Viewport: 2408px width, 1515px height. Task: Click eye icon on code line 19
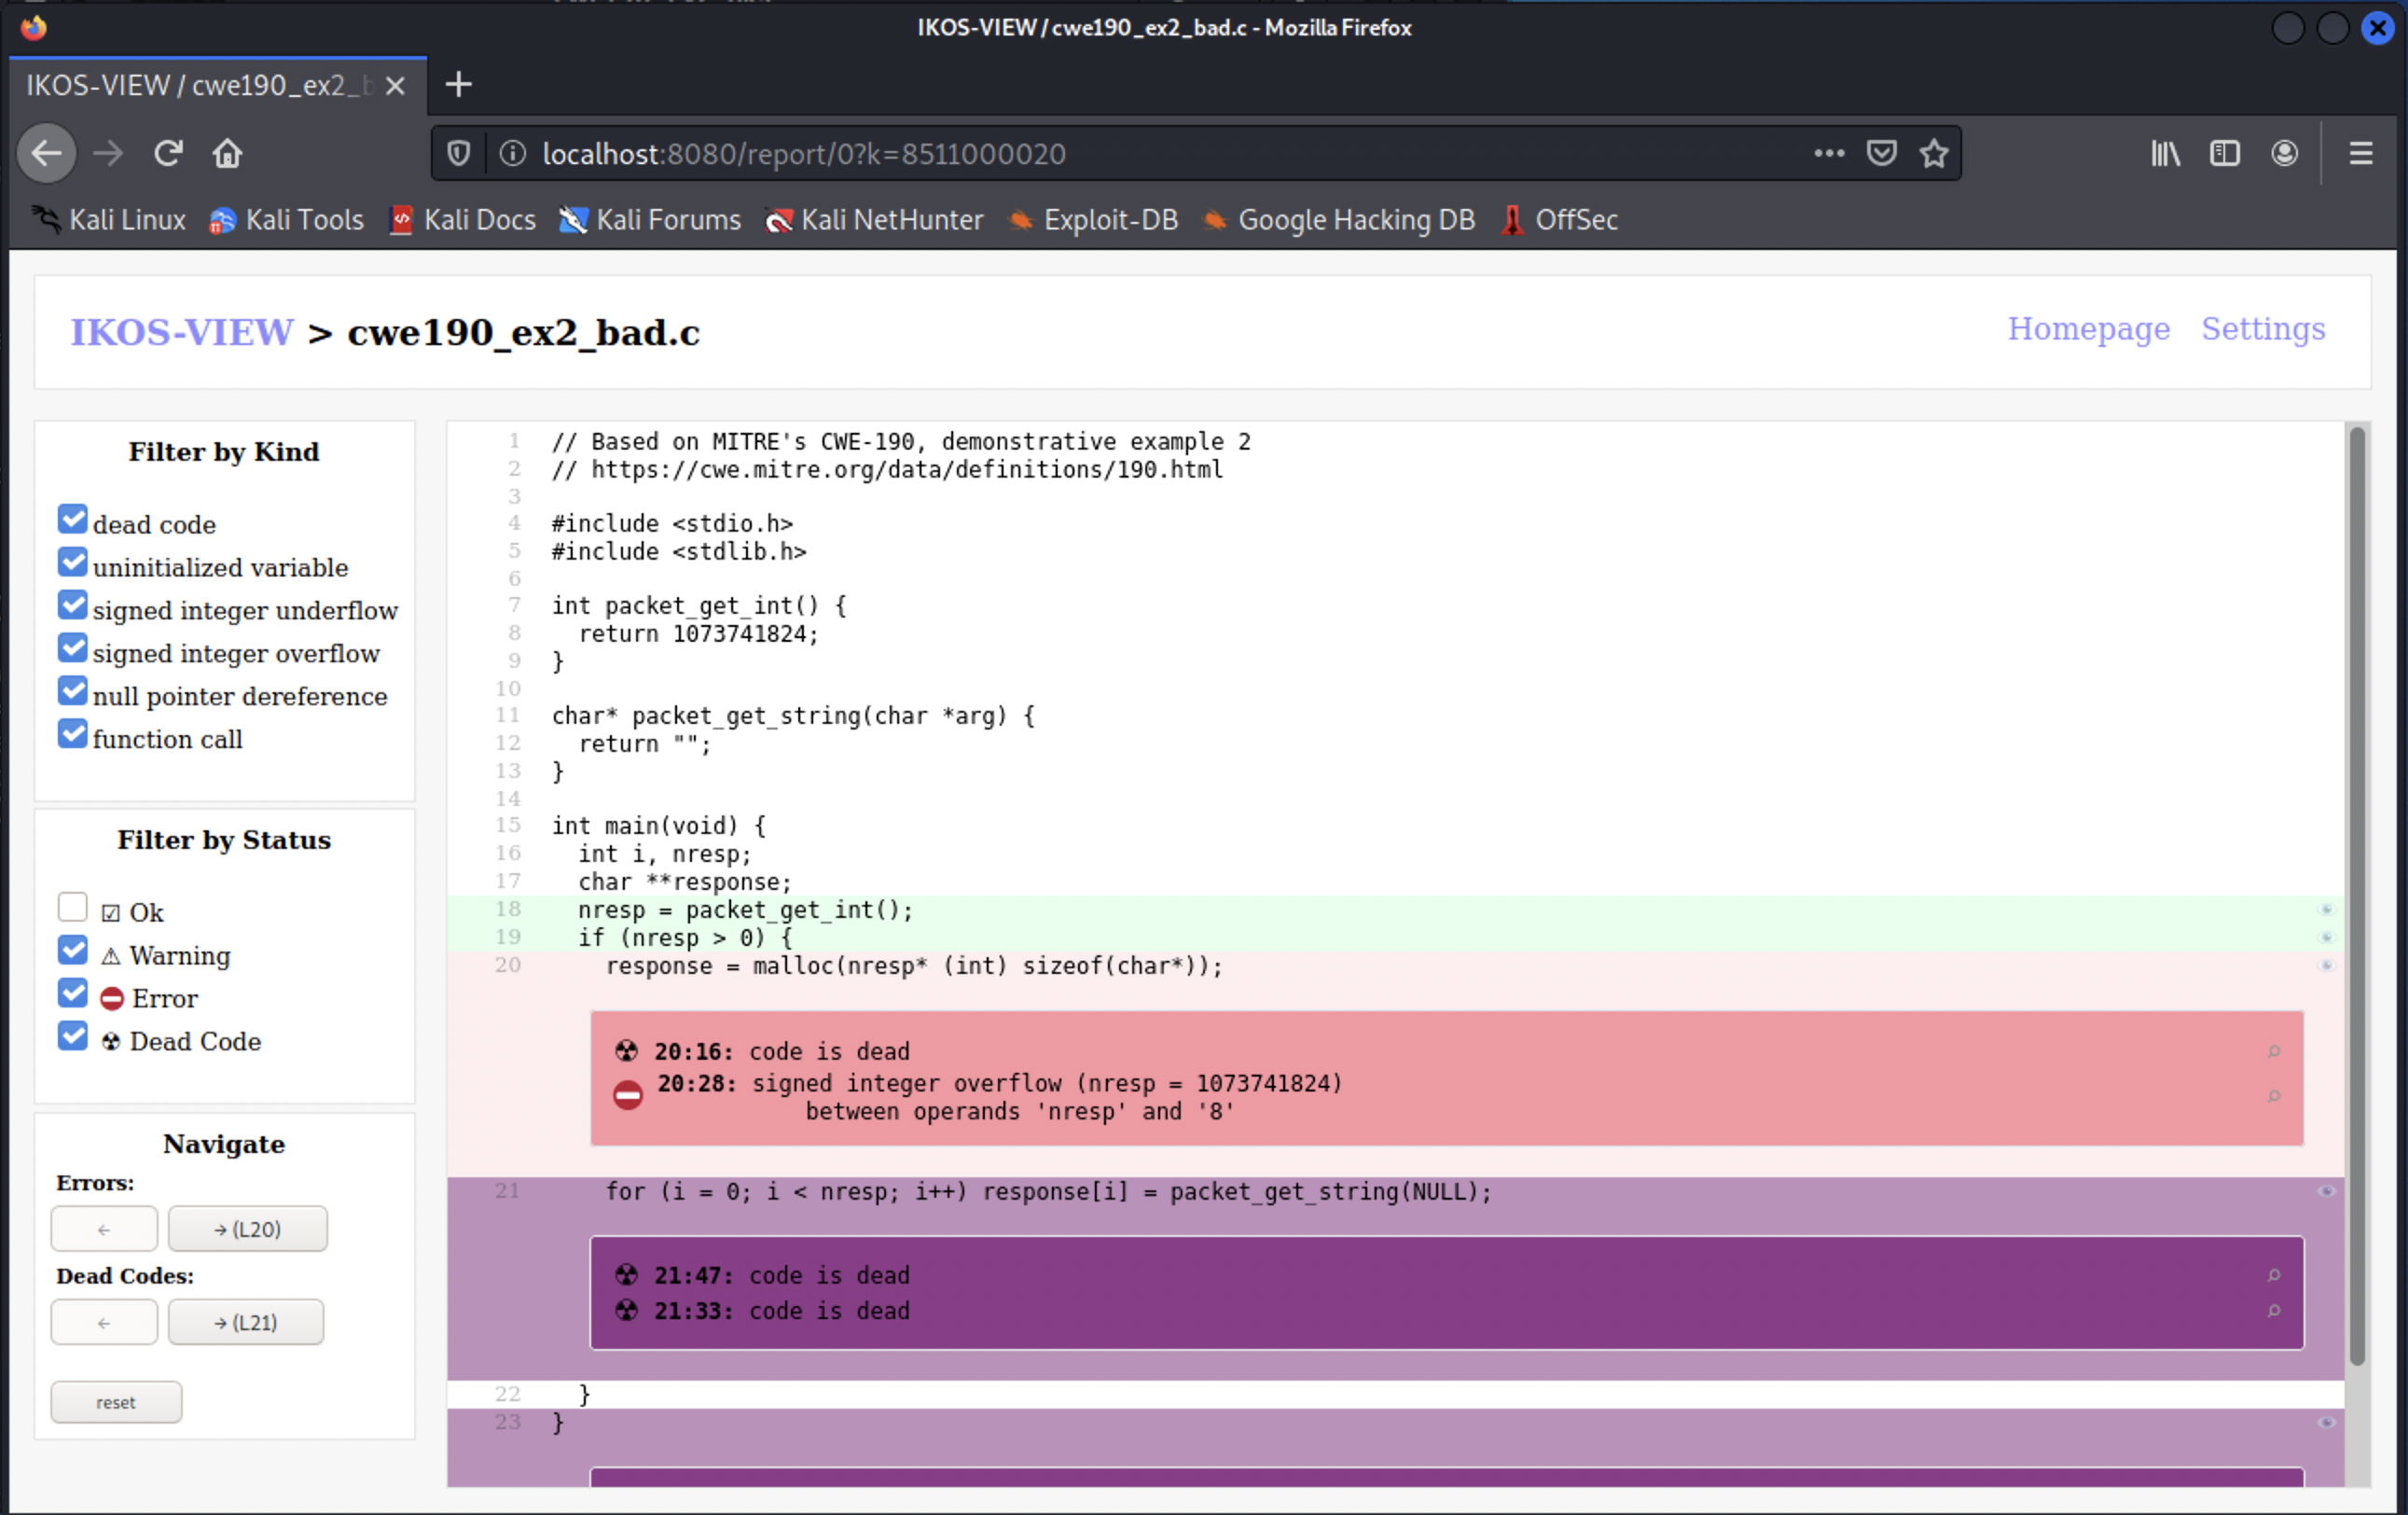tap(2326, 938)
